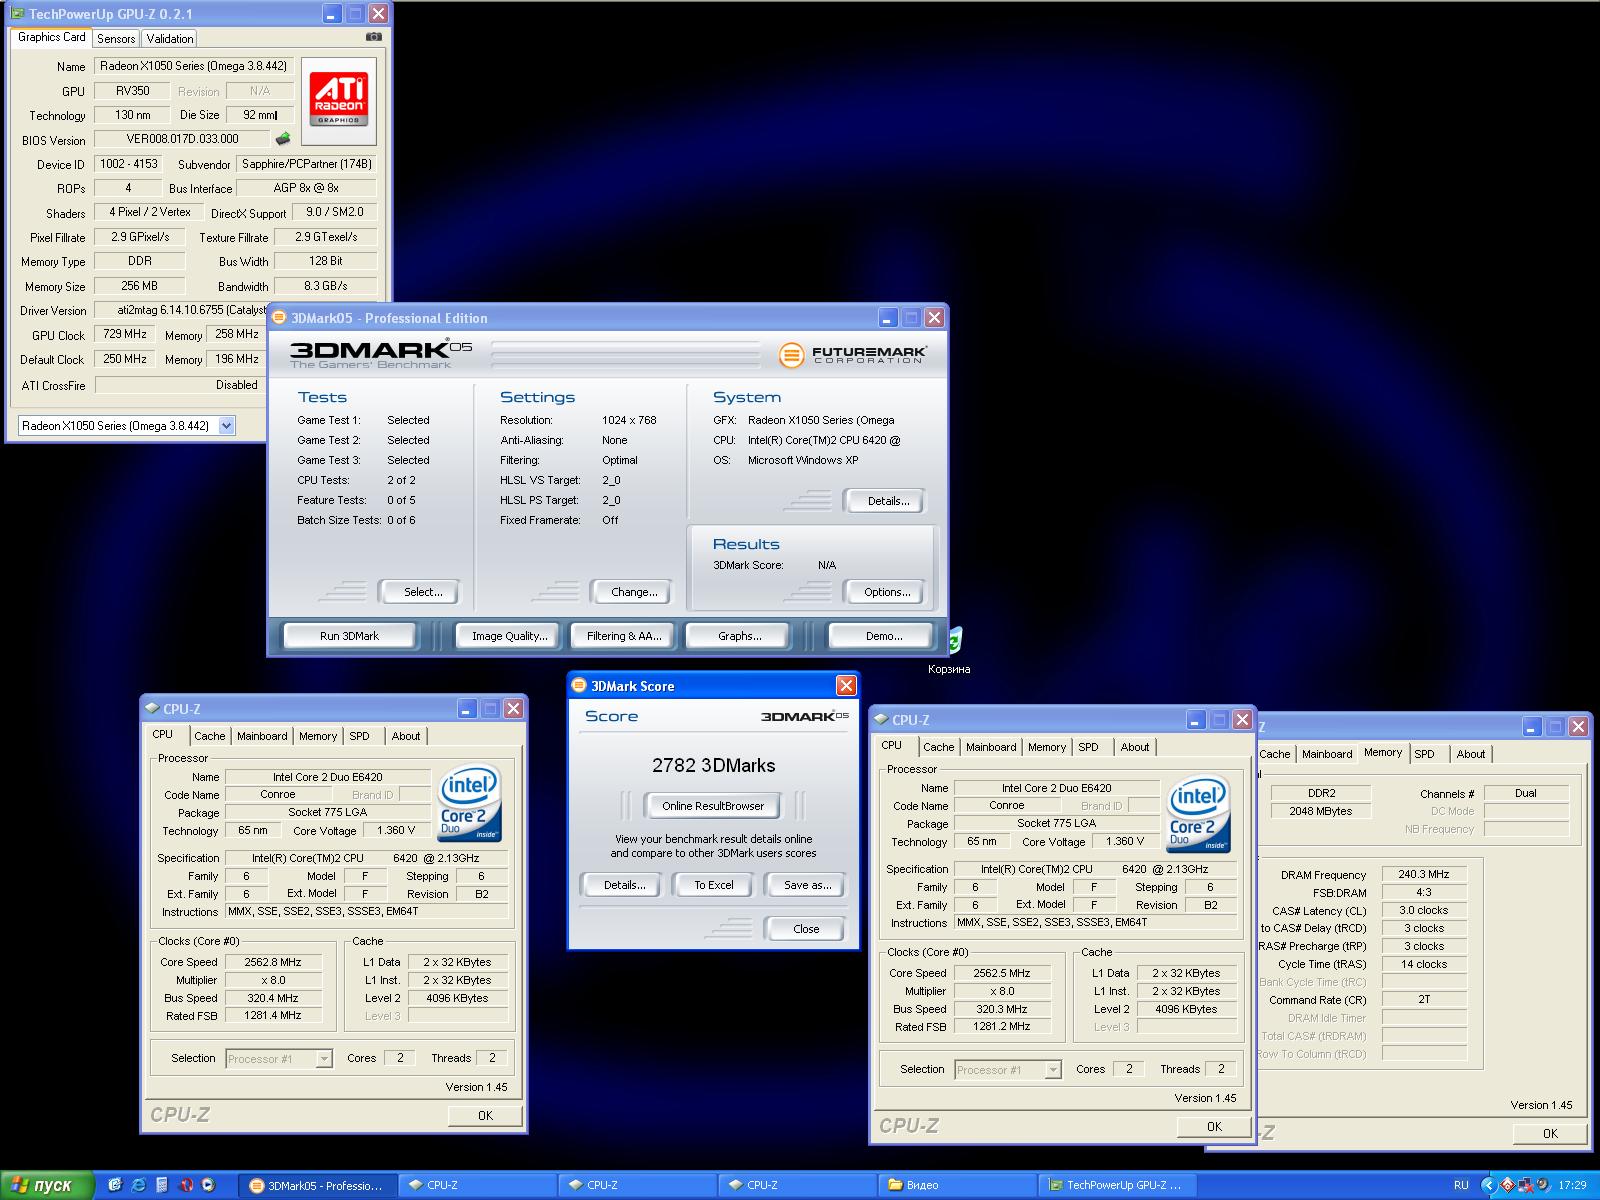Click Online ResultBrowser button
Image resolution: width=1600 pixels, height=1200 pixels.
click(x=713, y=805)
